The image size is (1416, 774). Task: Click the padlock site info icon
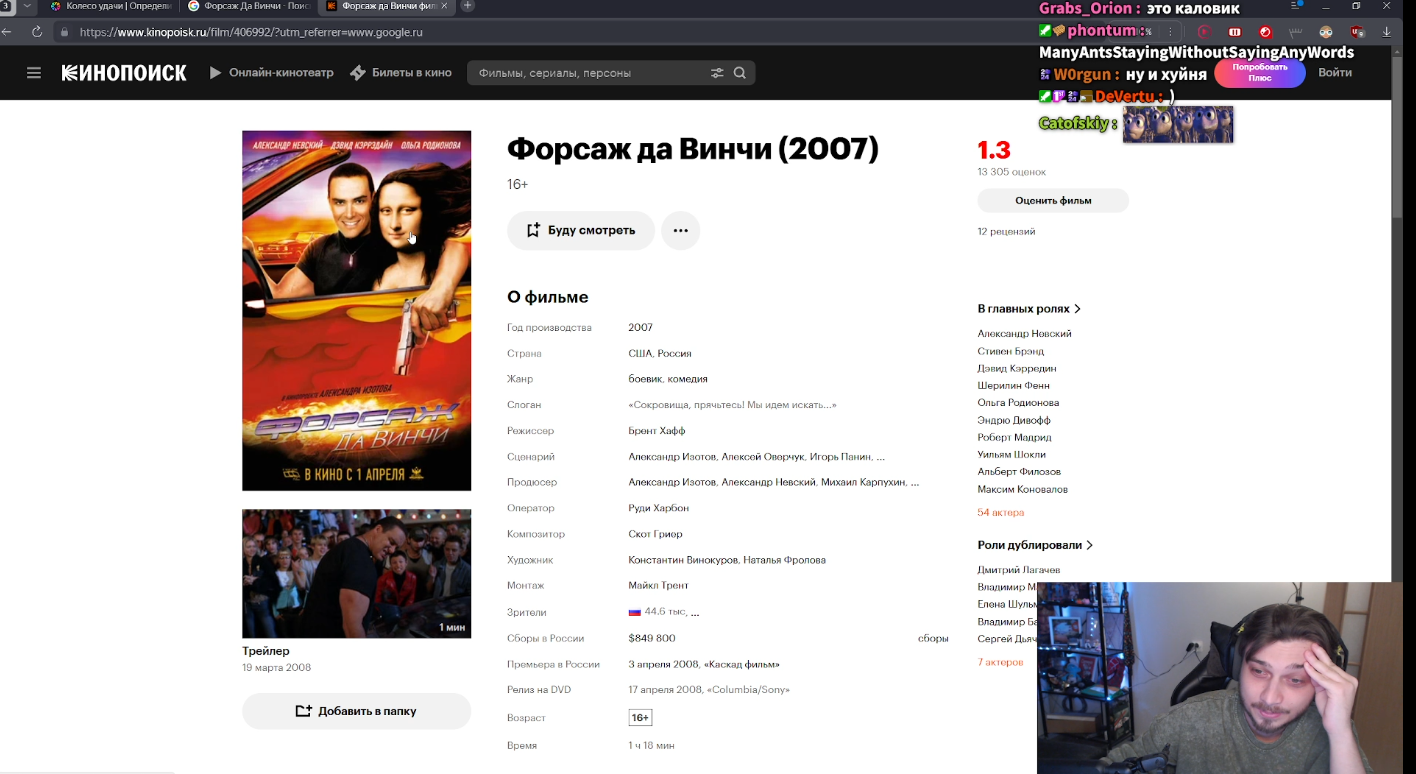pyautogui.click(x=65, y=32)
